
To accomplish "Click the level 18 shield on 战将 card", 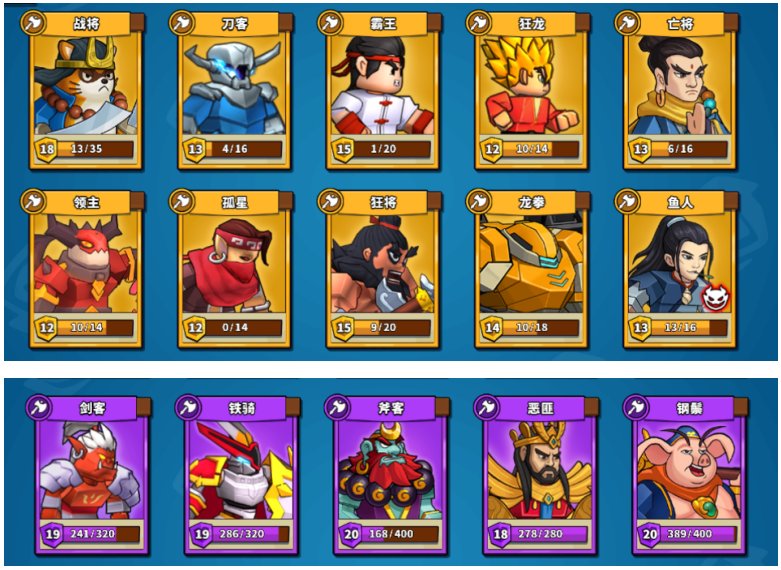I will (47, 149).
